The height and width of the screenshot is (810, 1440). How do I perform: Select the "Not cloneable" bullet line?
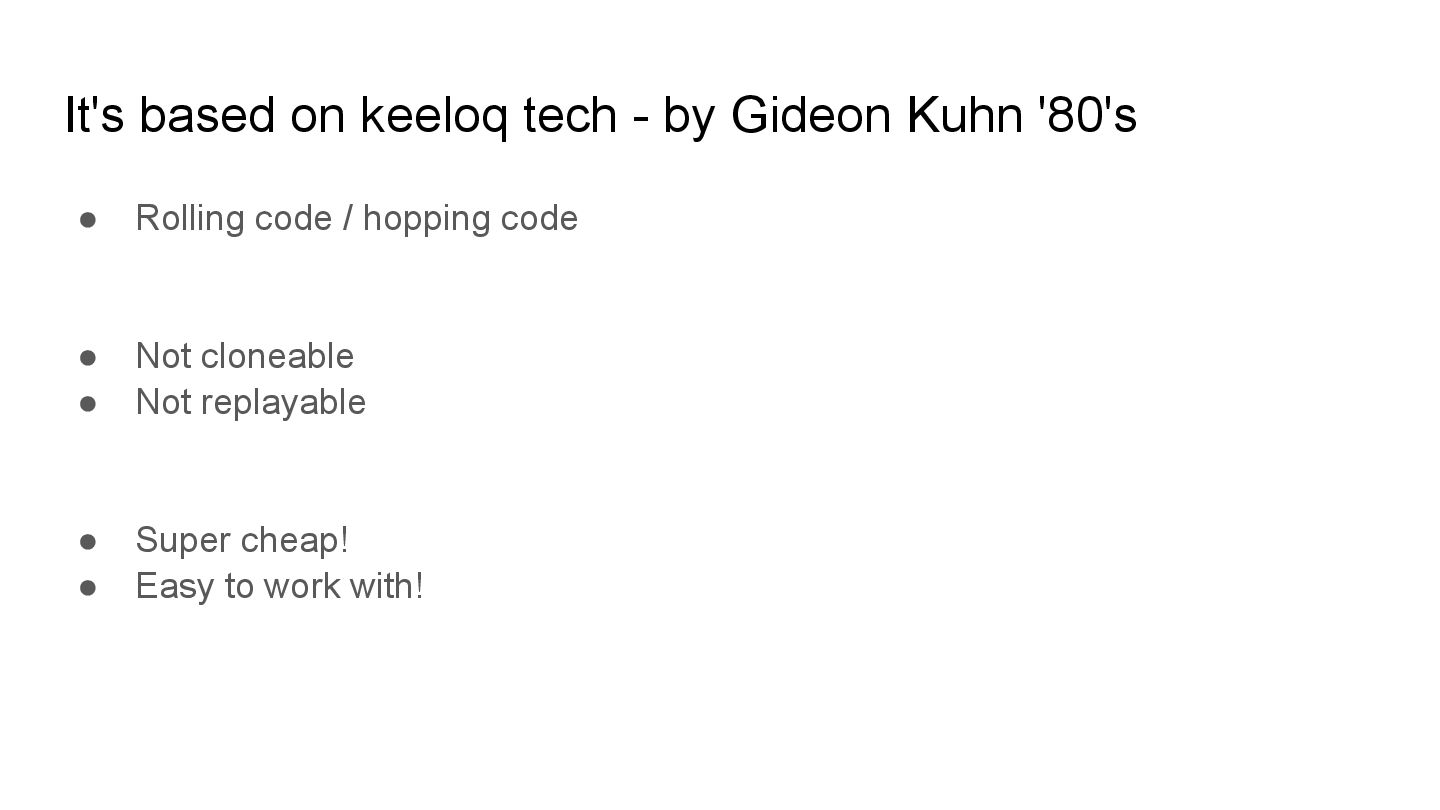point(245,356)
